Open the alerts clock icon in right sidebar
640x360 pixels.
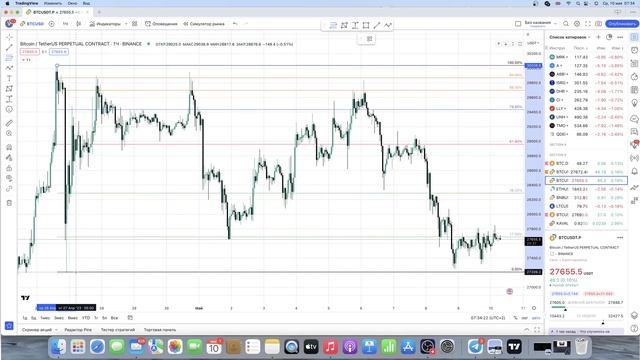pyautogui.click(x=634, y=50)
